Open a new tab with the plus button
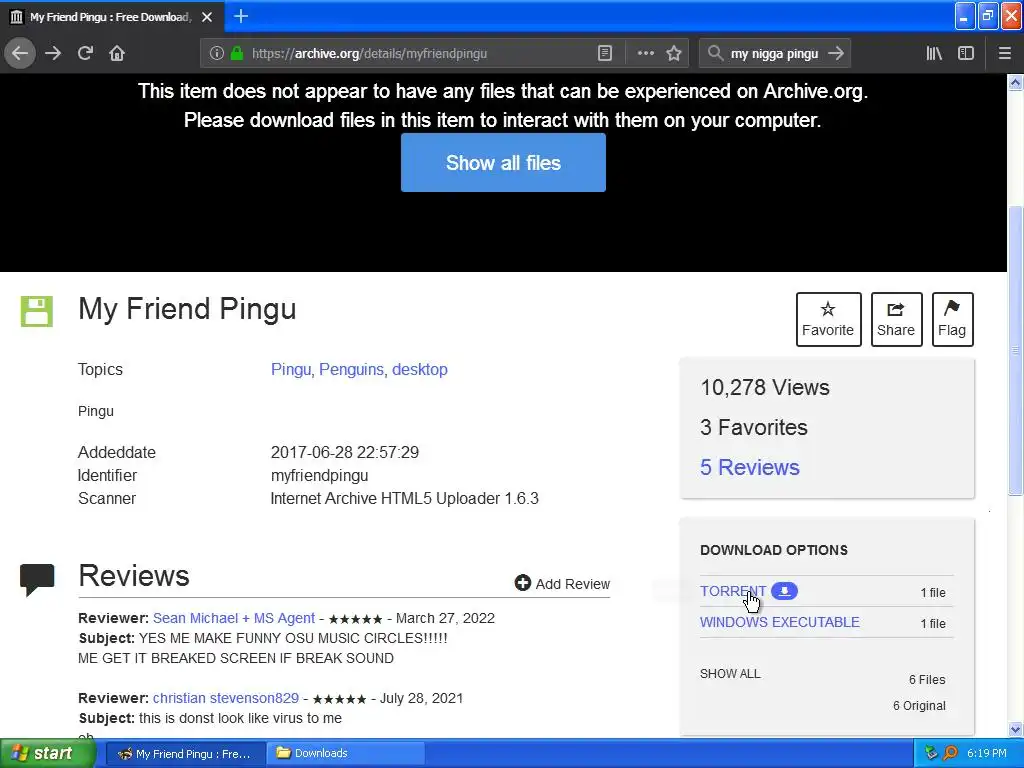 241,16
